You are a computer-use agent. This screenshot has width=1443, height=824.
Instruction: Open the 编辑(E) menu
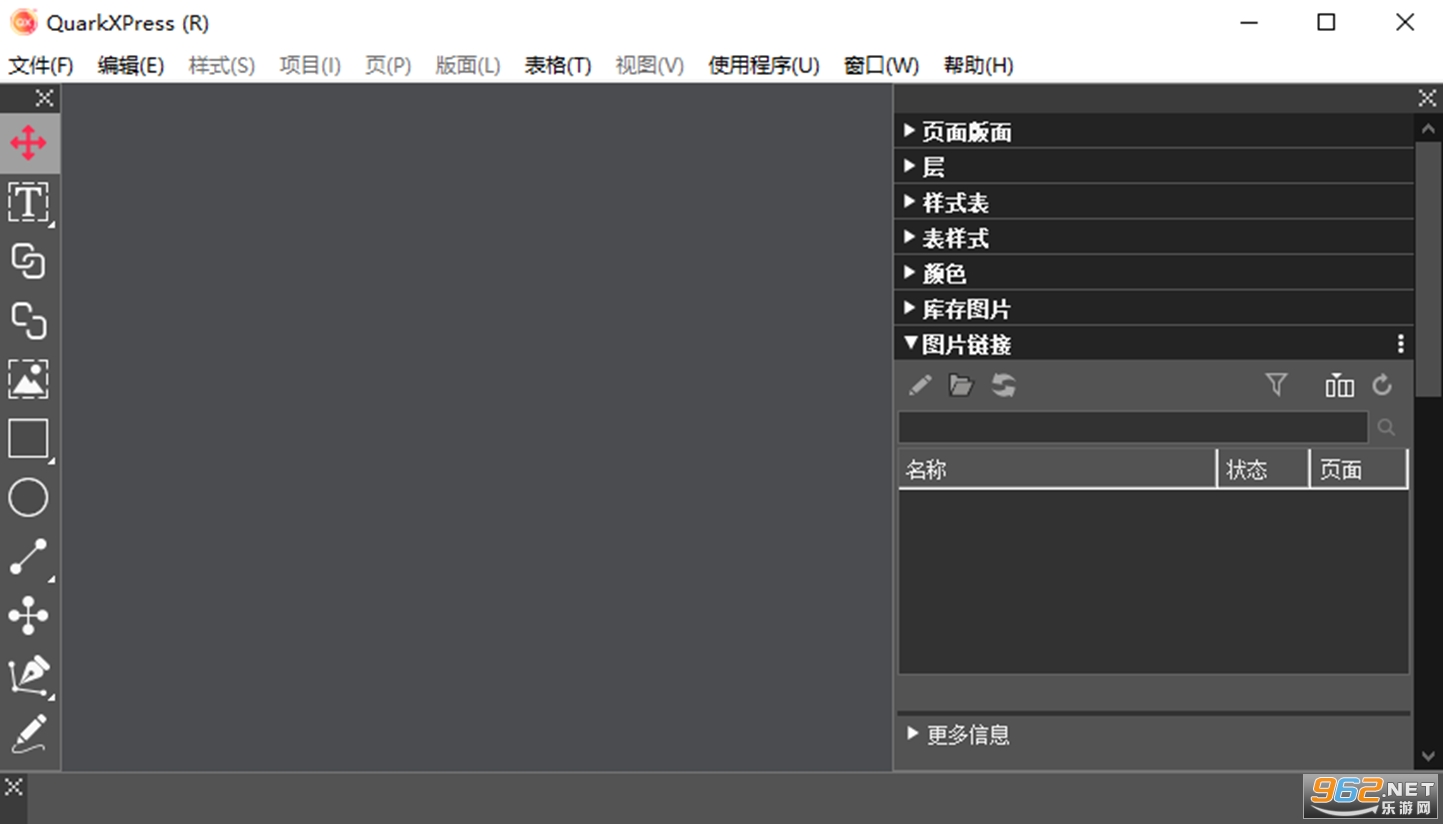click(131, 66)
